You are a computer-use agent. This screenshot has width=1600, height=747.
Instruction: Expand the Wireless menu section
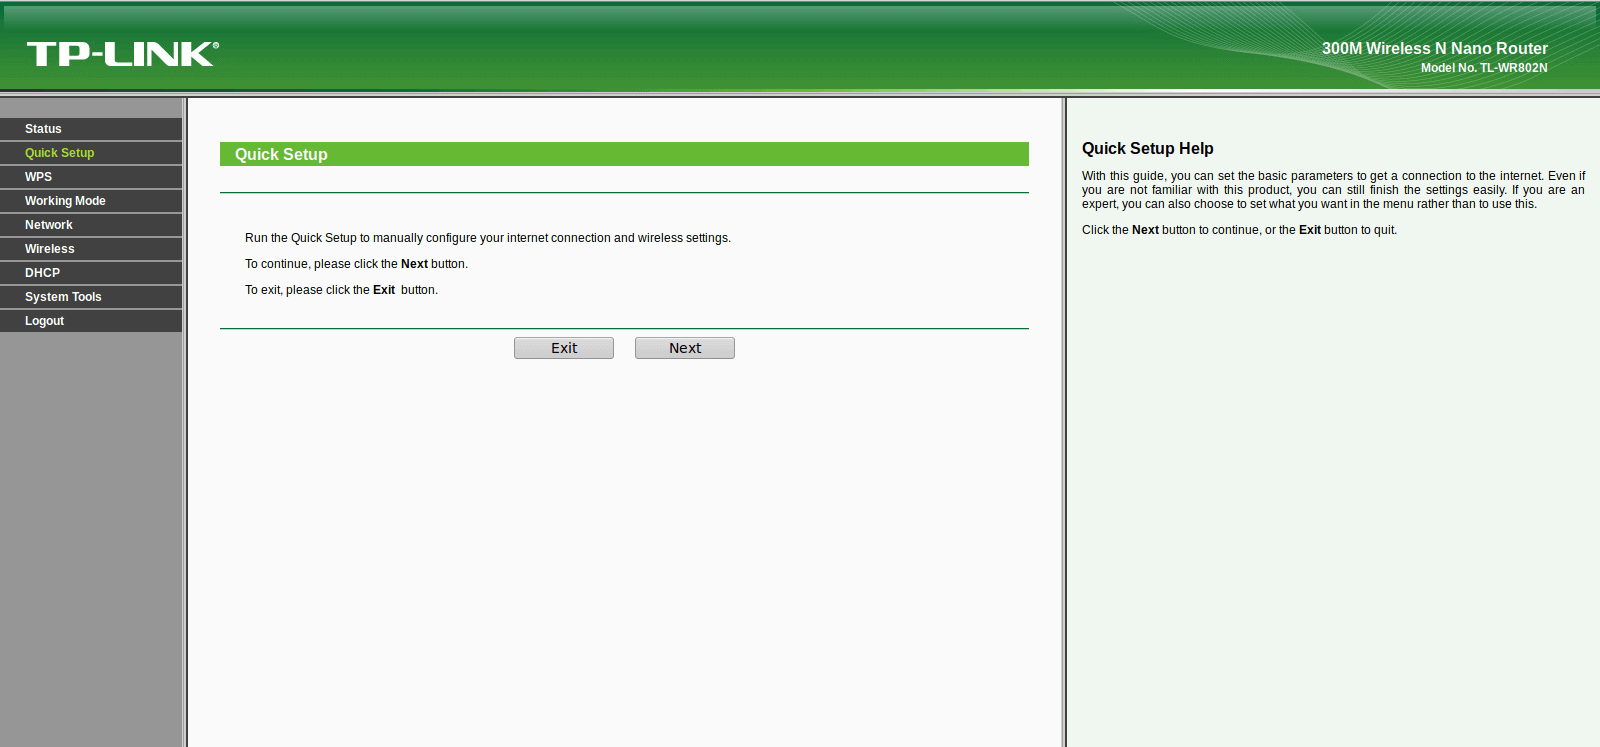pyautogui.click(x=91, y=249)
